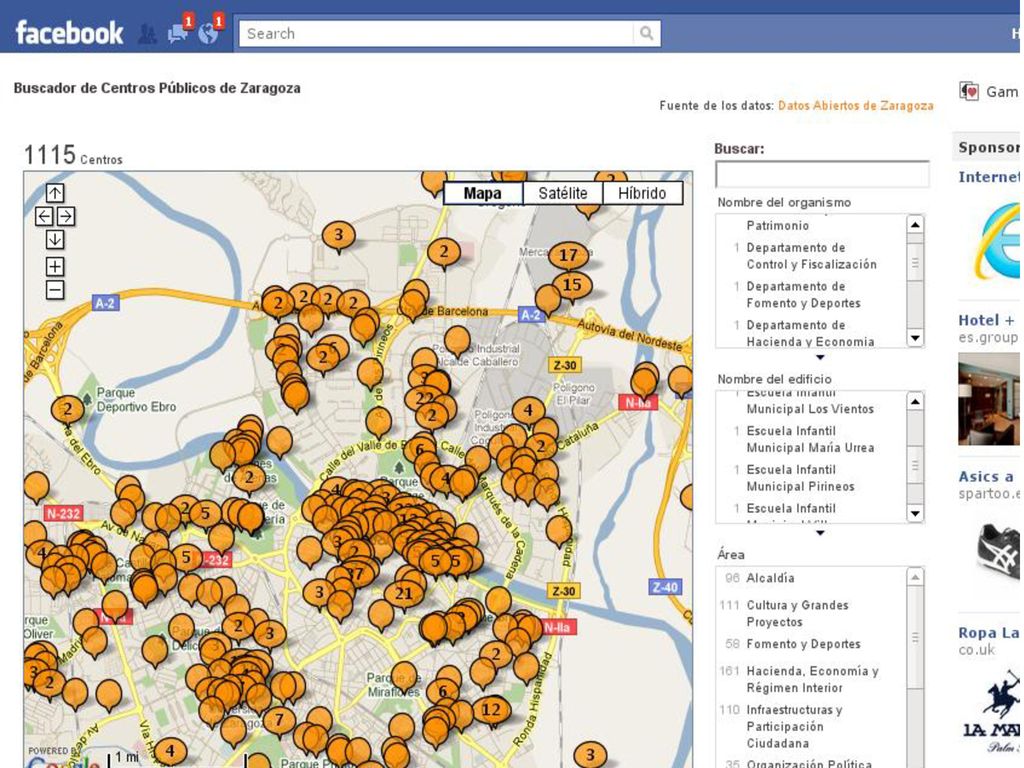Screen dimensions: 1024x768
Task: Select the cluster marker labeled 27
Action: (356, 575)
